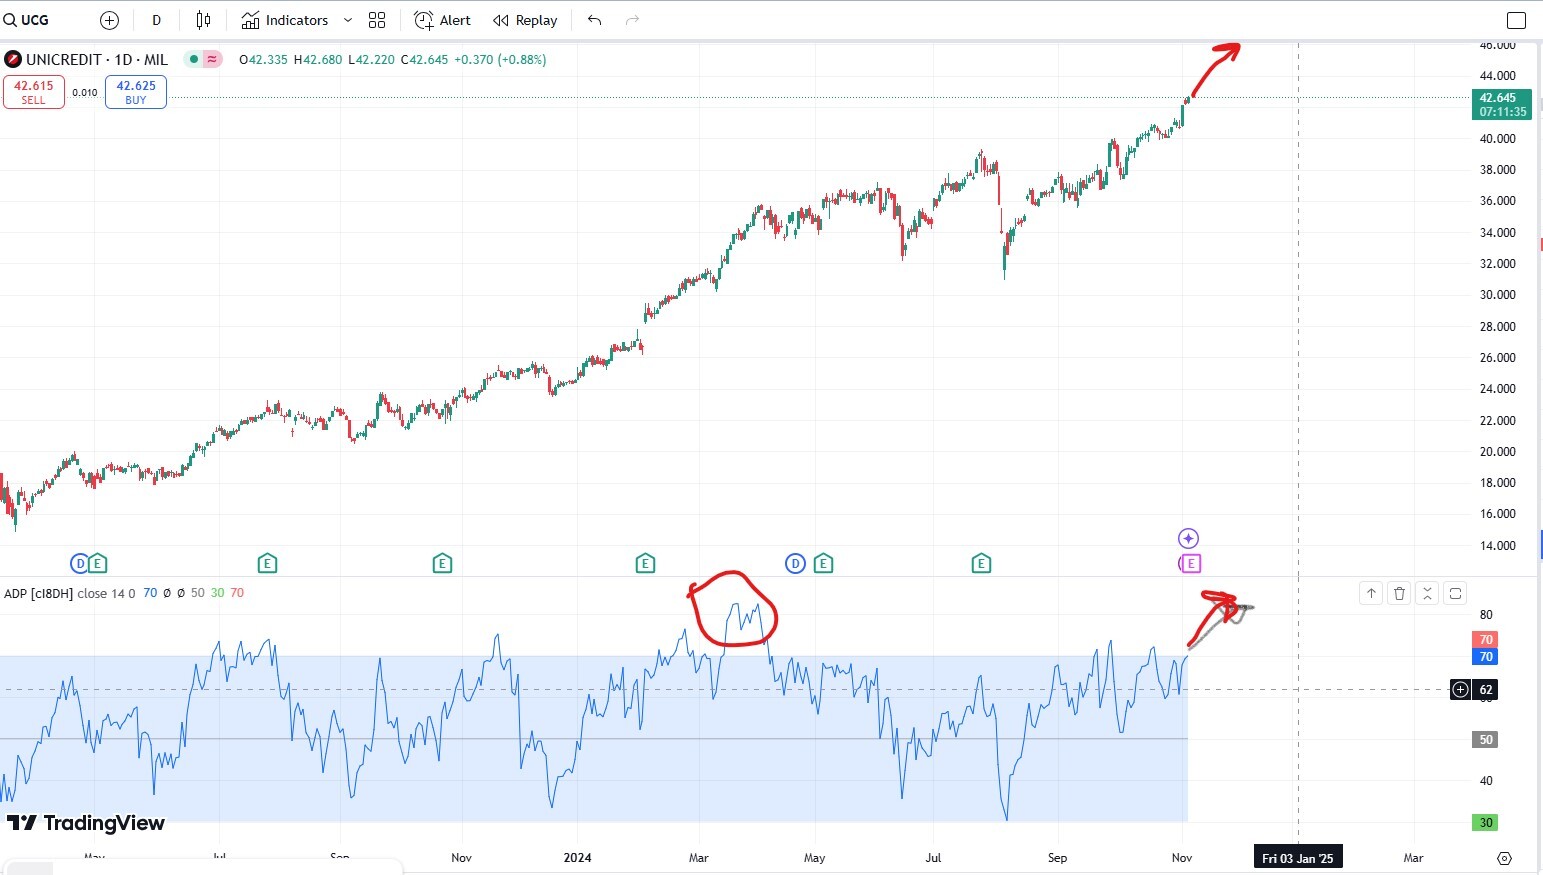The image size is (1543, 875).
Task: Click the red SELL 42.615 button
Action: pyautogui.click(x=34, y=92)
